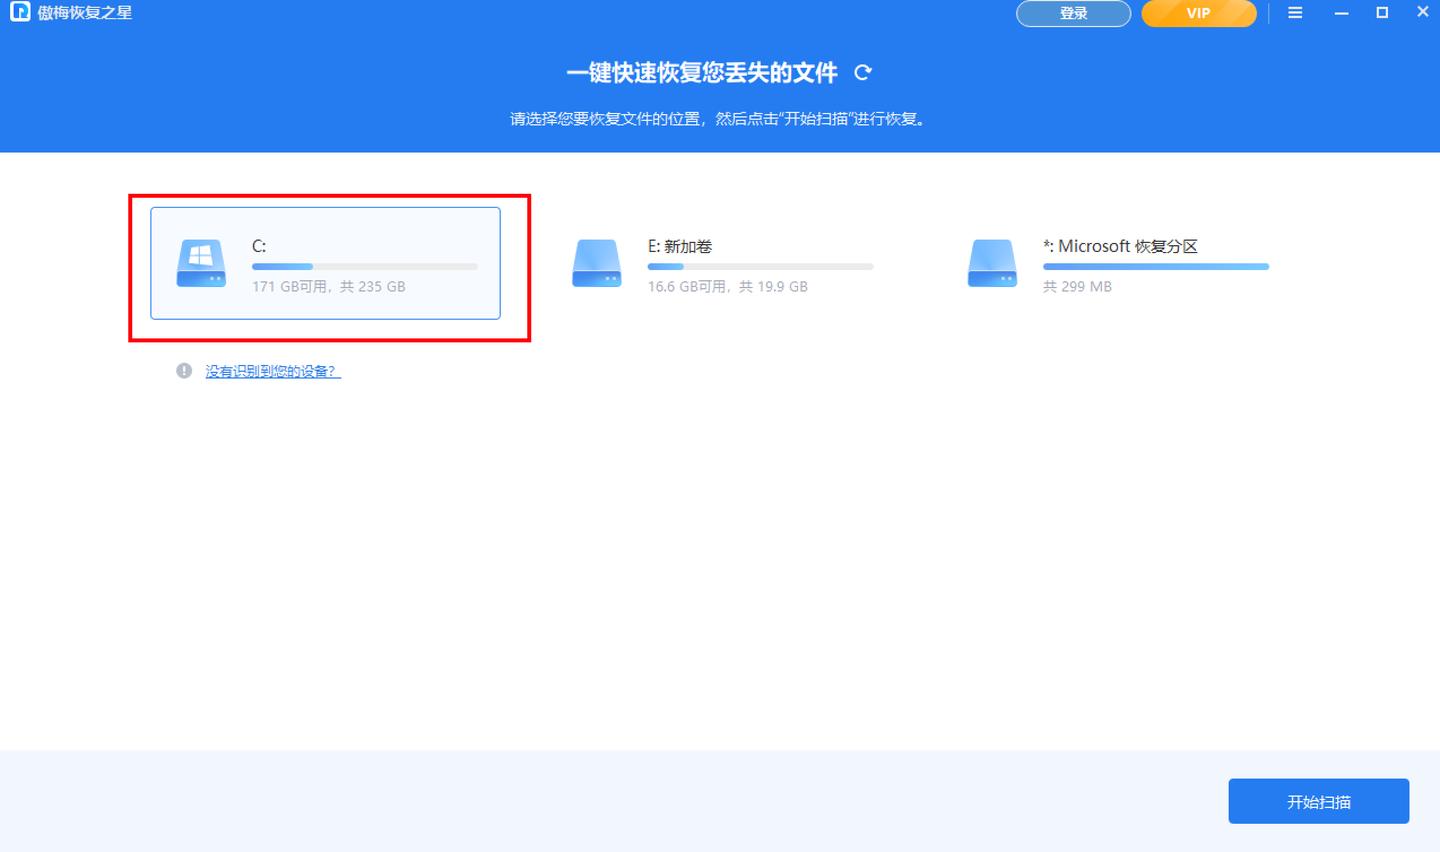Click the E: 新加卷 drive disk icon
Viewport: 1440px width, 852px height.
[x=597, y=263]
